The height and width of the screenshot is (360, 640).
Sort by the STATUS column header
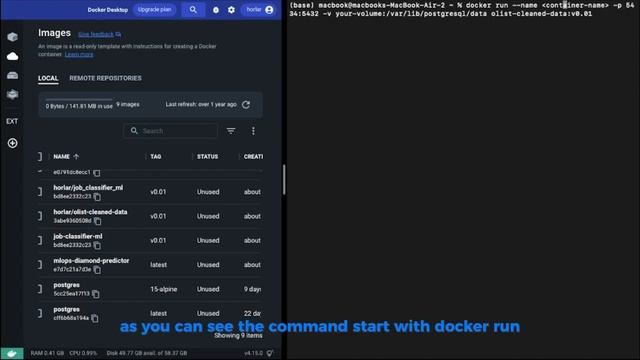coord(207,156)
